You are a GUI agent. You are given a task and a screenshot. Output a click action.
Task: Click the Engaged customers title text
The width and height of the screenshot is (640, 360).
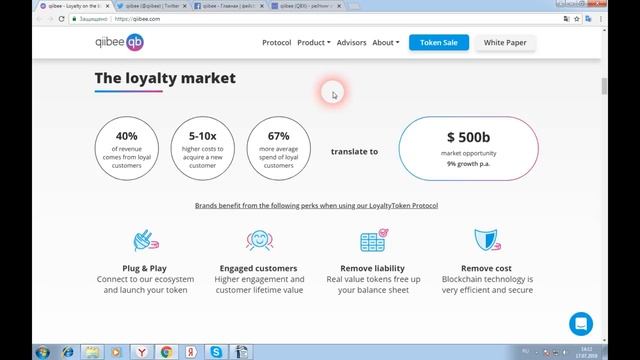(x=258, y=268)
